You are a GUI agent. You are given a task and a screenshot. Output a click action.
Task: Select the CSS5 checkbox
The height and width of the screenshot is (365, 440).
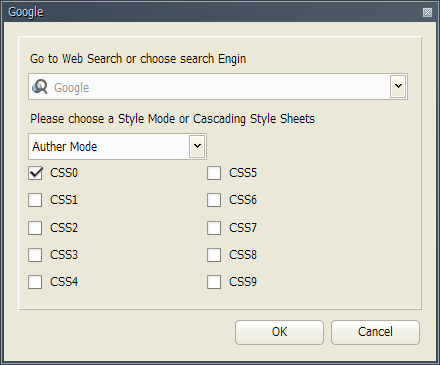pos(214,173)
